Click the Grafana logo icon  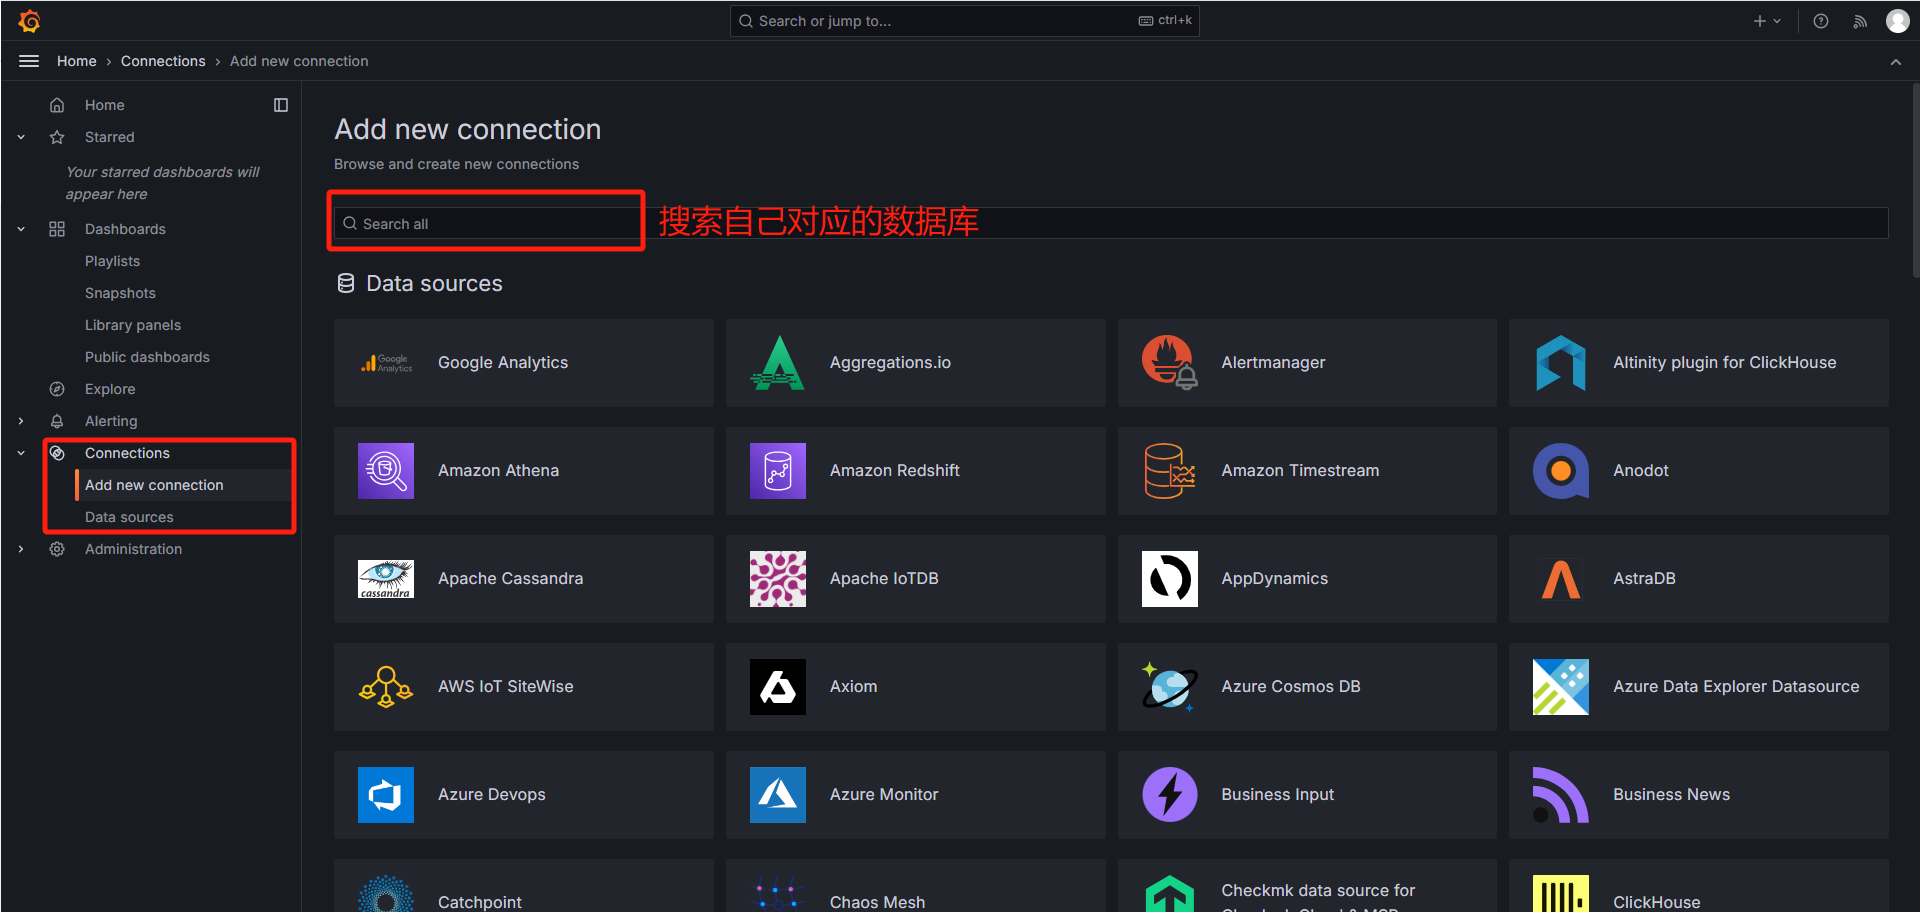click(29, 21)
